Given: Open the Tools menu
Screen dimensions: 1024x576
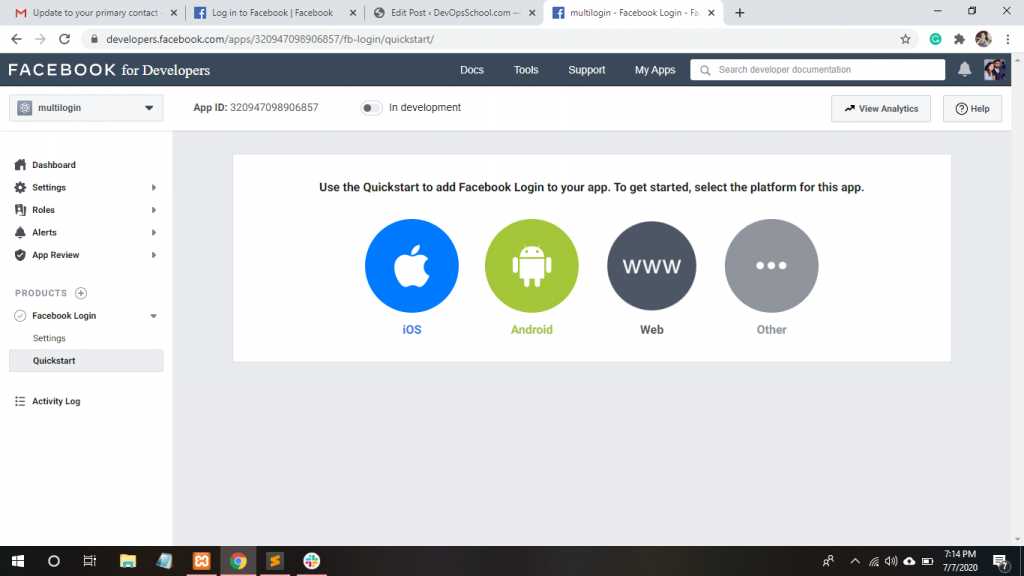Looking at the screenshot, I should click(526, 70).
